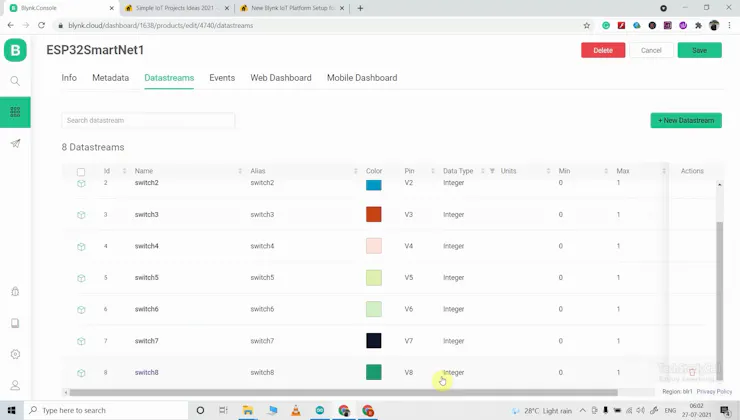Open the Arduino IDE from the taskbar

pyautogui.click(x=320, y=410)
